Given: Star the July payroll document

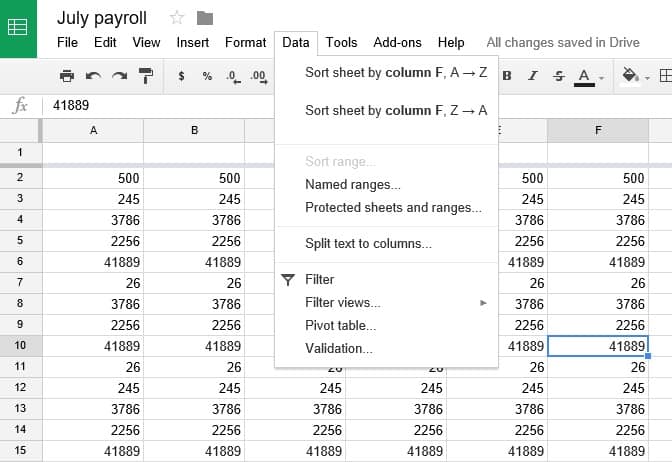Looking at the screenshot, I should click(x=177, y=18).
